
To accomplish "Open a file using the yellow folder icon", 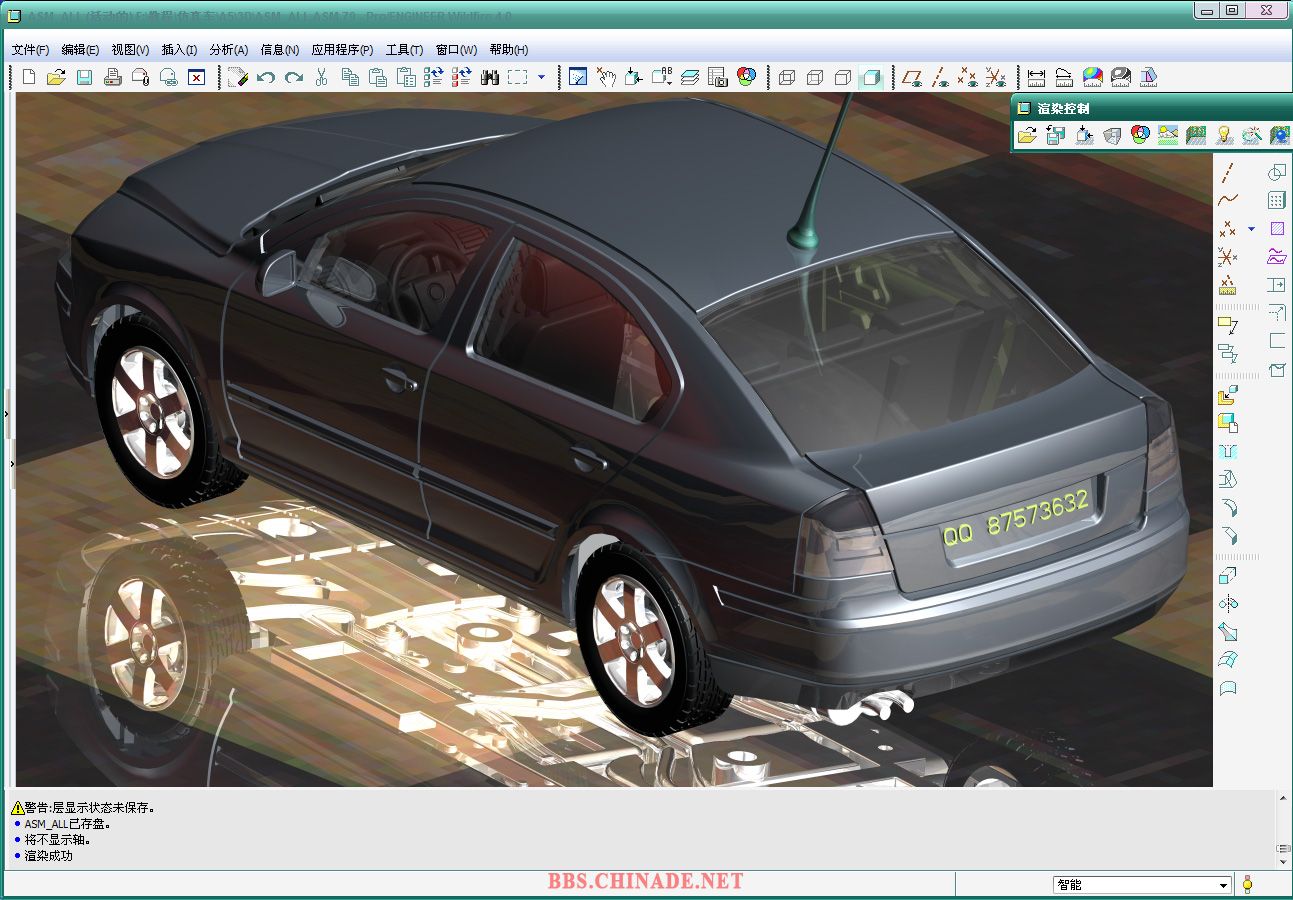I will [56, 77].
